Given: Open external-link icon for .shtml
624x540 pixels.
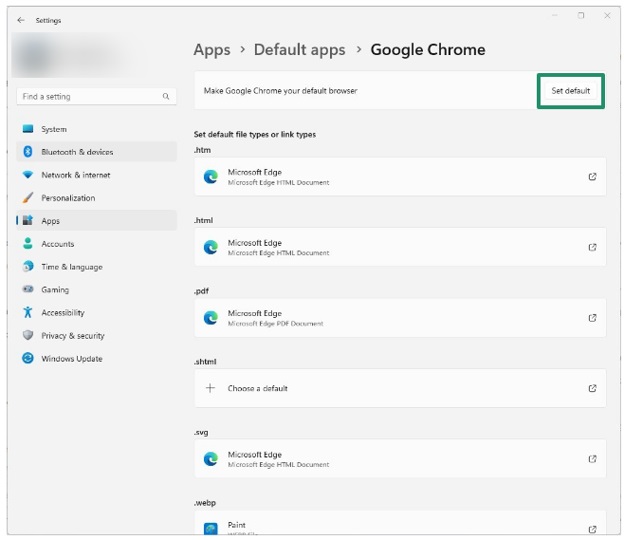Looking at the screenshot, I should click(593, 388).
